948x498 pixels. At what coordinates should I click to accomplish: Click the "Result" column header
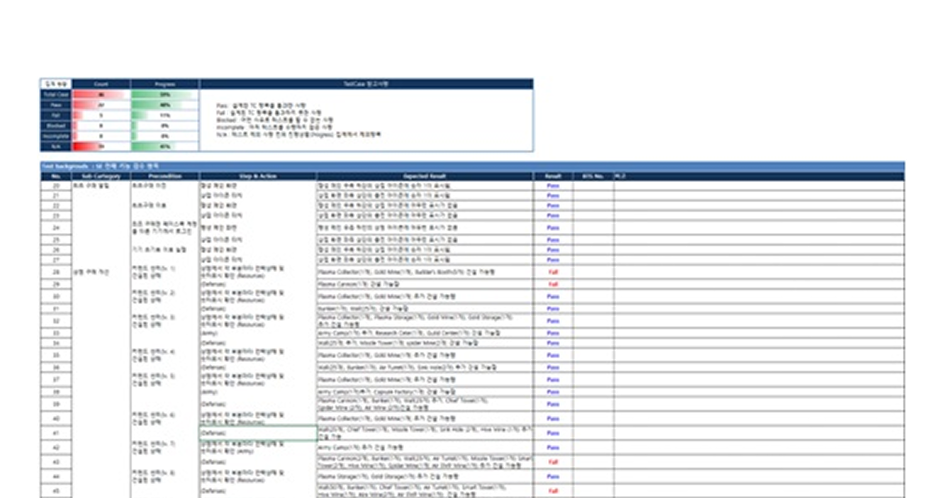pos(553,176)
